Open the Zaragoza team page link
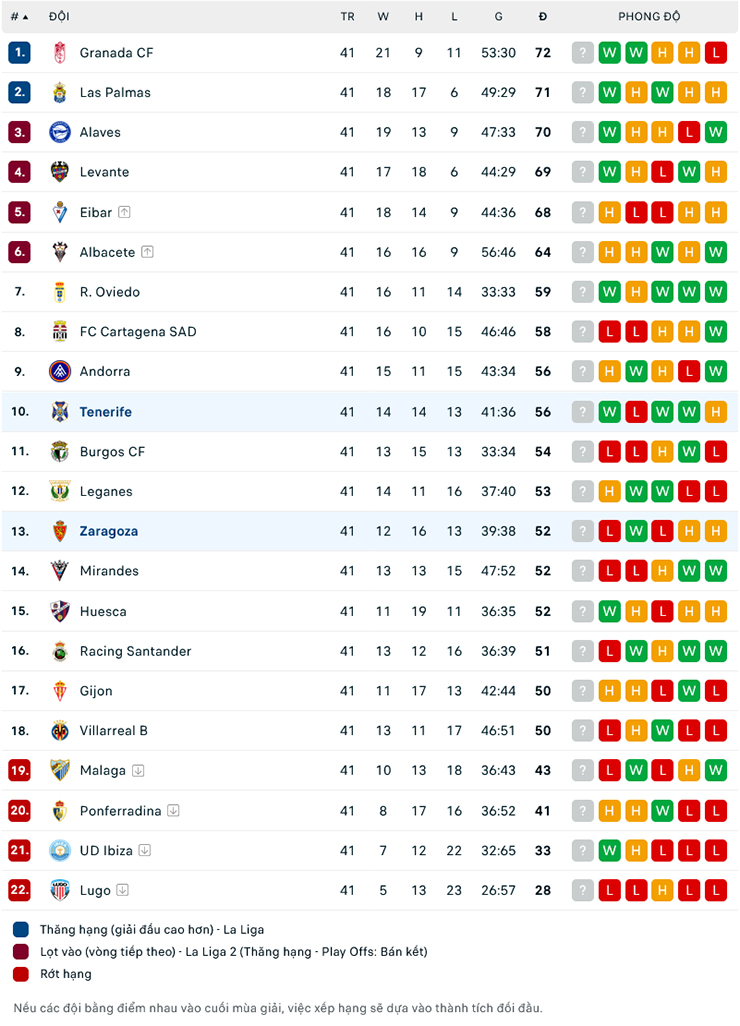 click(x=109, y=531)
